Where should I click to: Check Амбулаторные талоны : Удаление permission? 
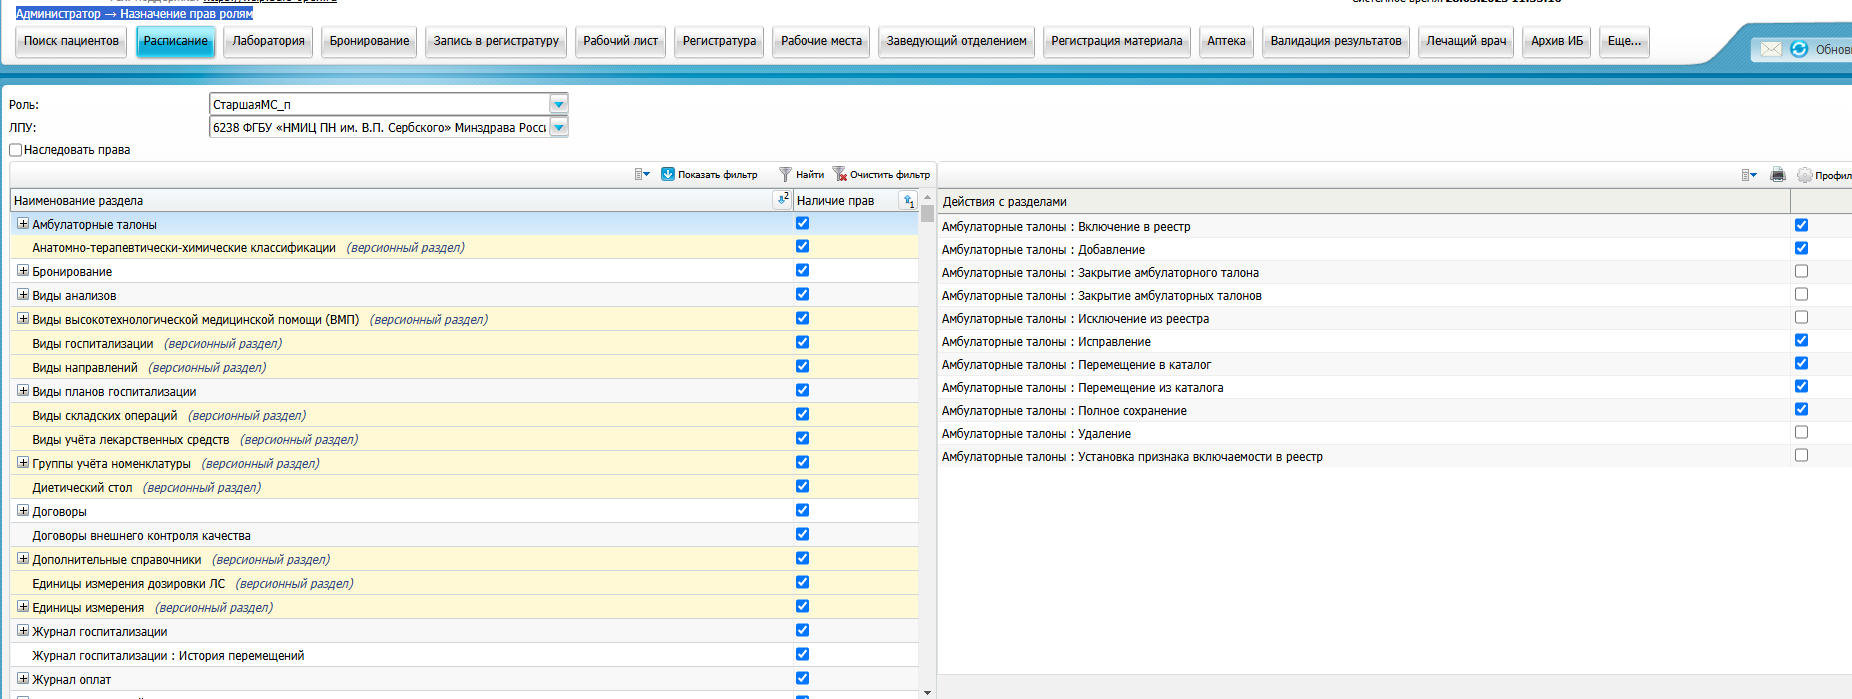click(1801, 433)
